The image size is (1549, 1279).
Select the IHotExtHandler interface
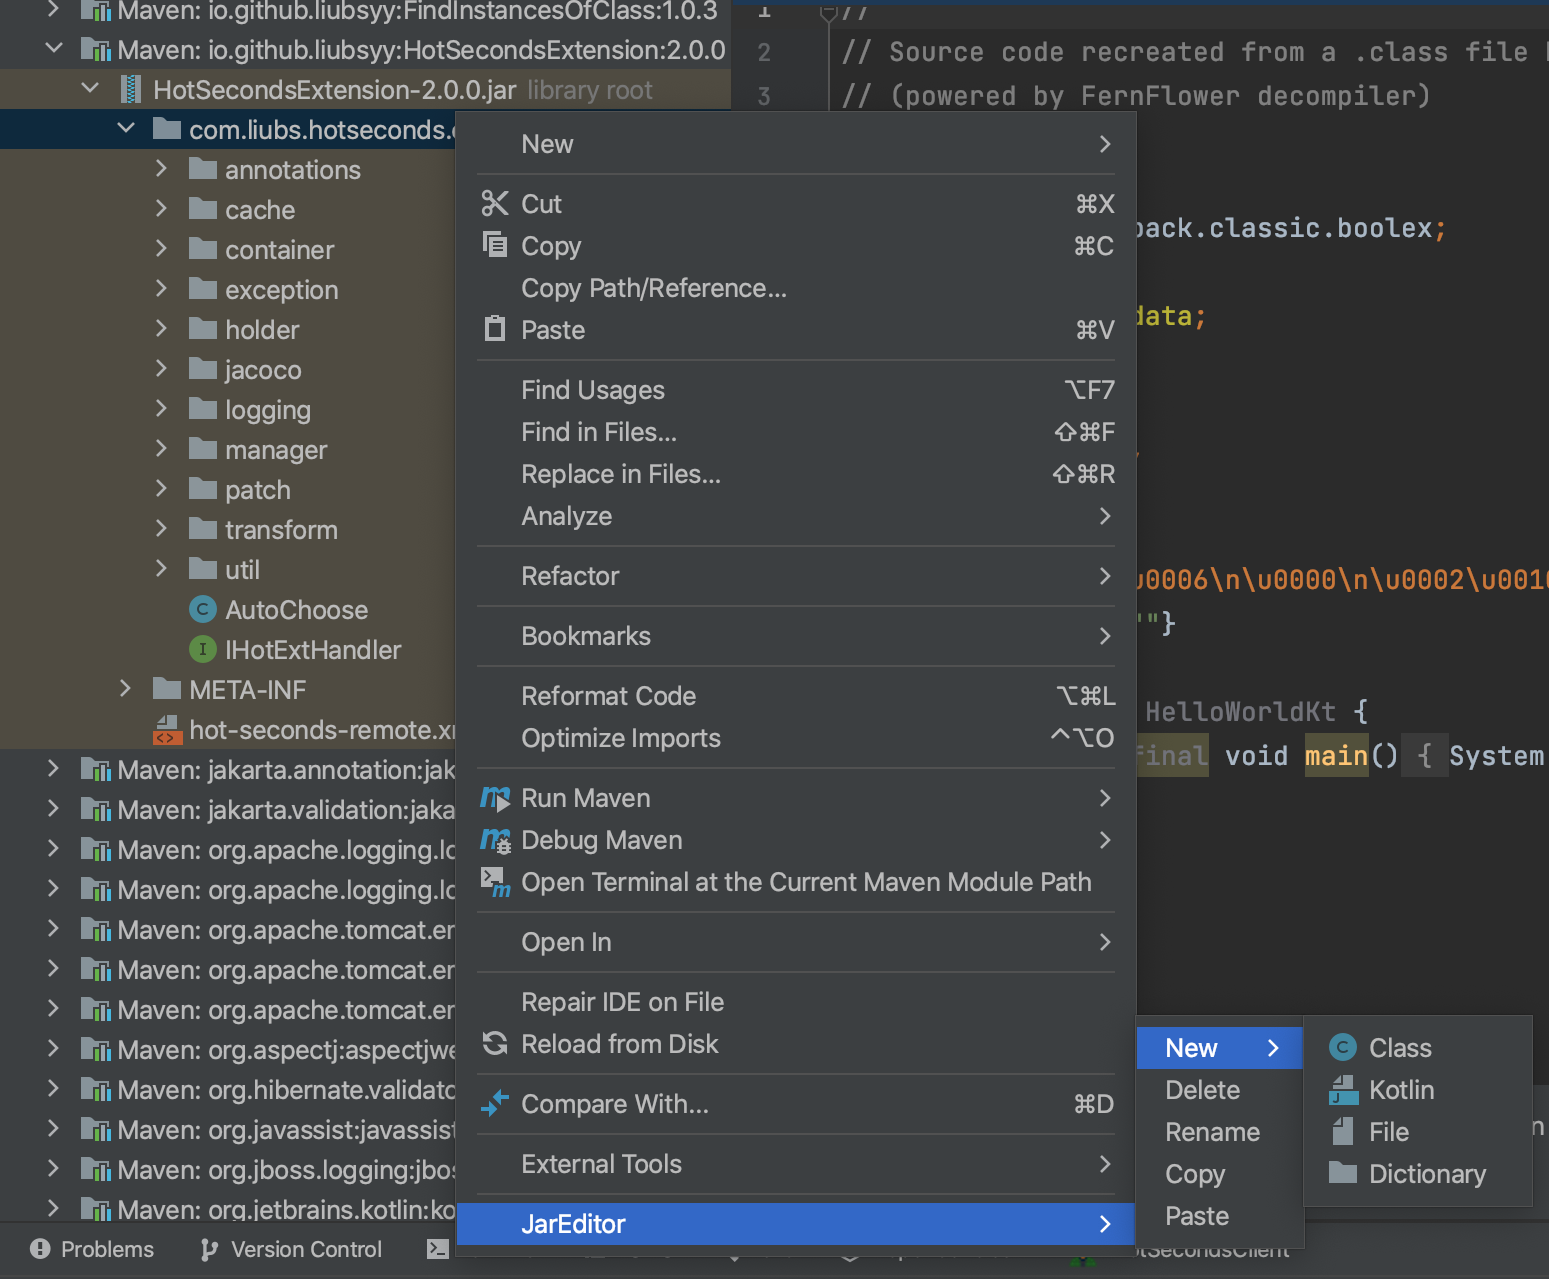312,650
